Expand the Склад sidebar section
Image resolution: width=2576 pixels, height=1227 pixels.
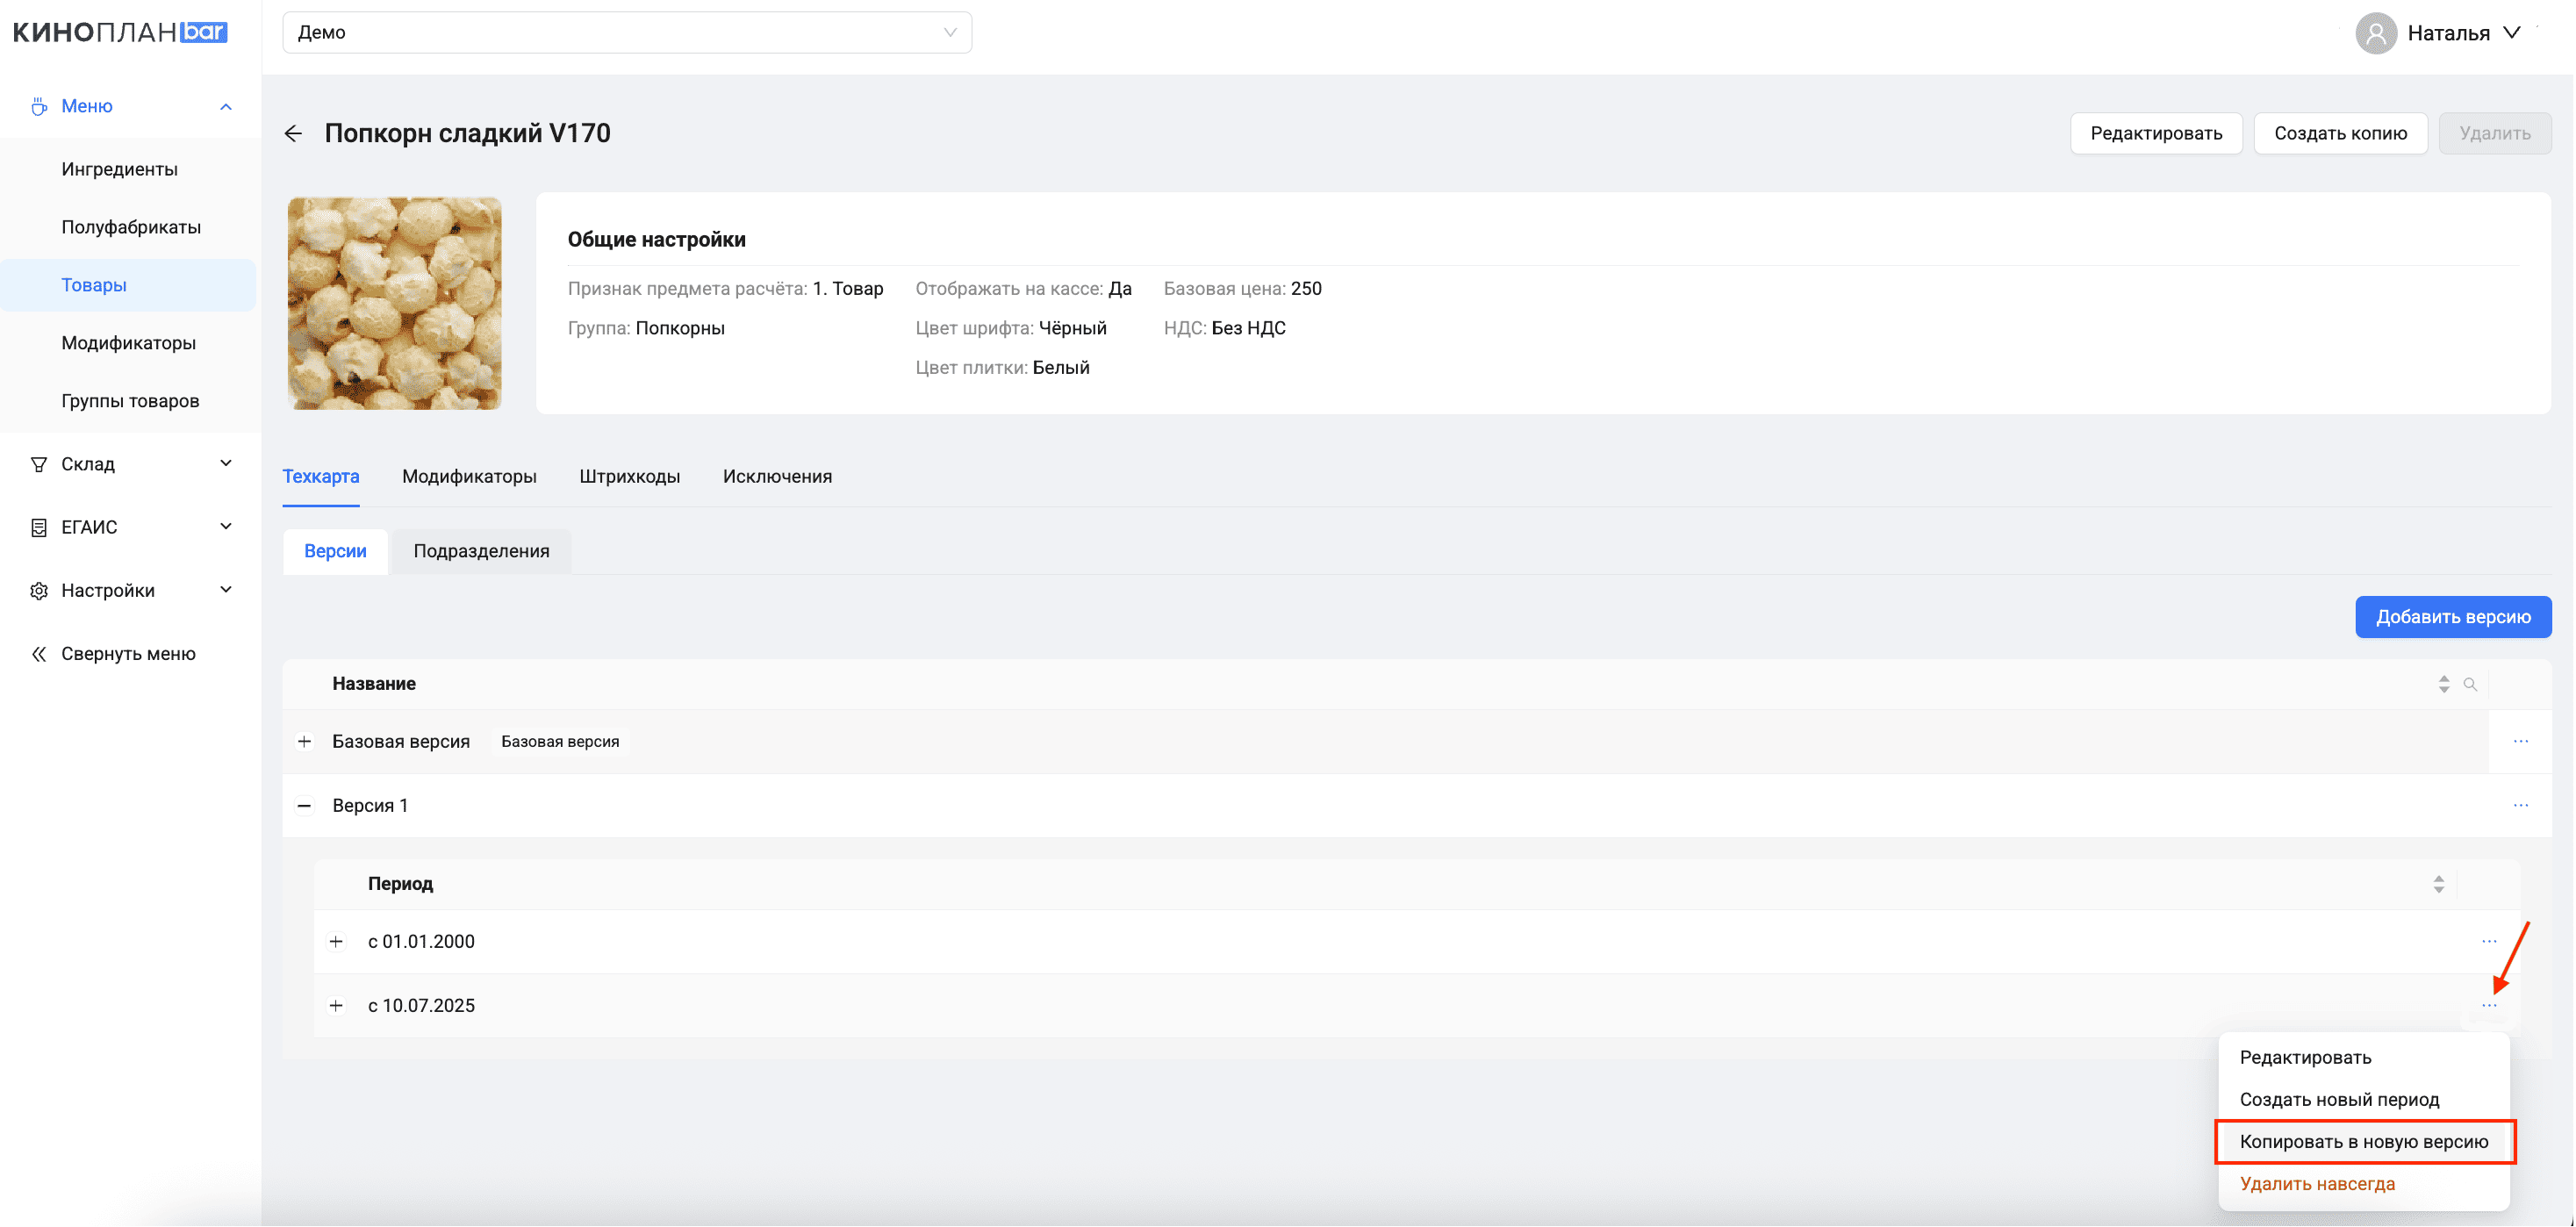(131, 463)
